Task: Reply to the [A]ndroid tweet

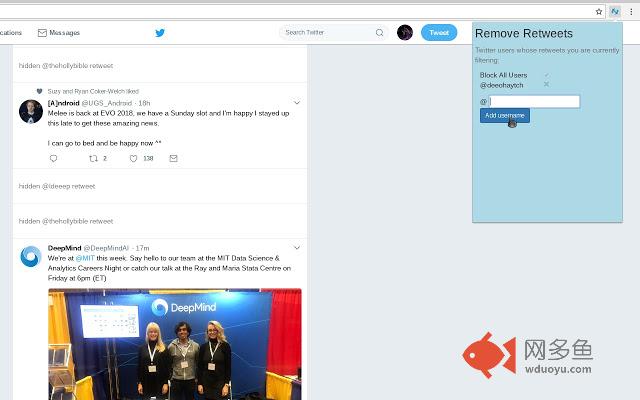Action: 54,158
